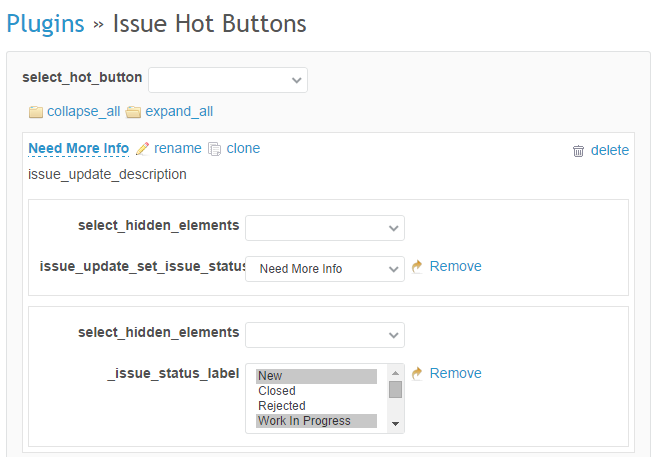The image size is (657, 457).
Task: Click the status list scroll down arrow
Action: (395, 424)
